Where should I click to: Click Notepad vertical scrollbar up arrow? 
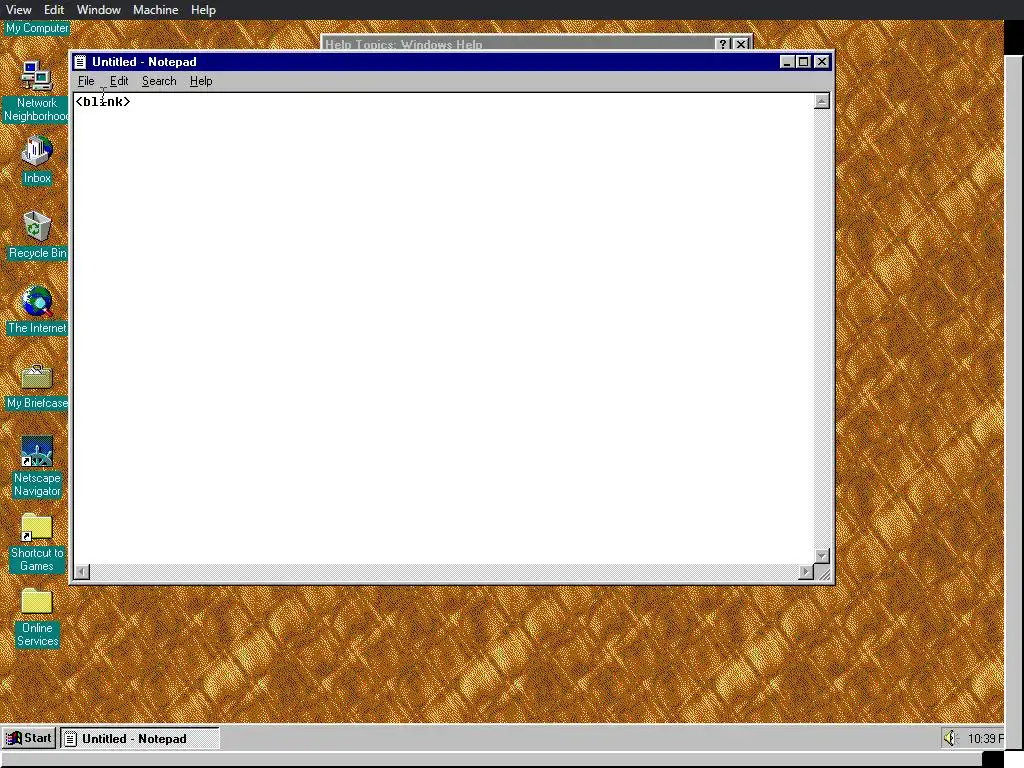click(x=822, y=101)
